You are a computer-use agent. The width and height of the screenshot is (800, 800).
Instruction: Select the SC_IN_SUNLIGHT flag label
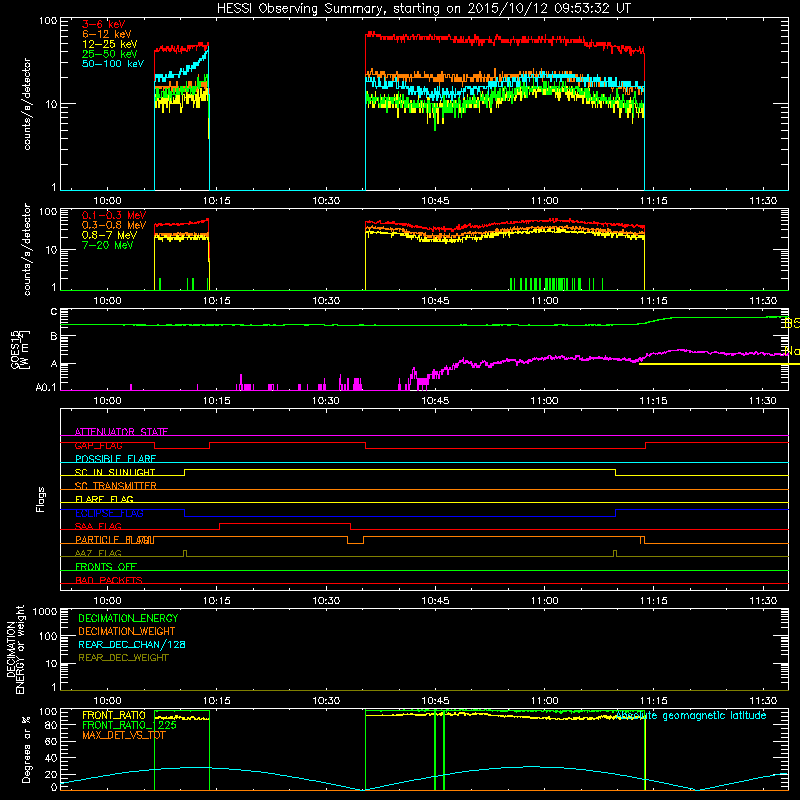115,472
